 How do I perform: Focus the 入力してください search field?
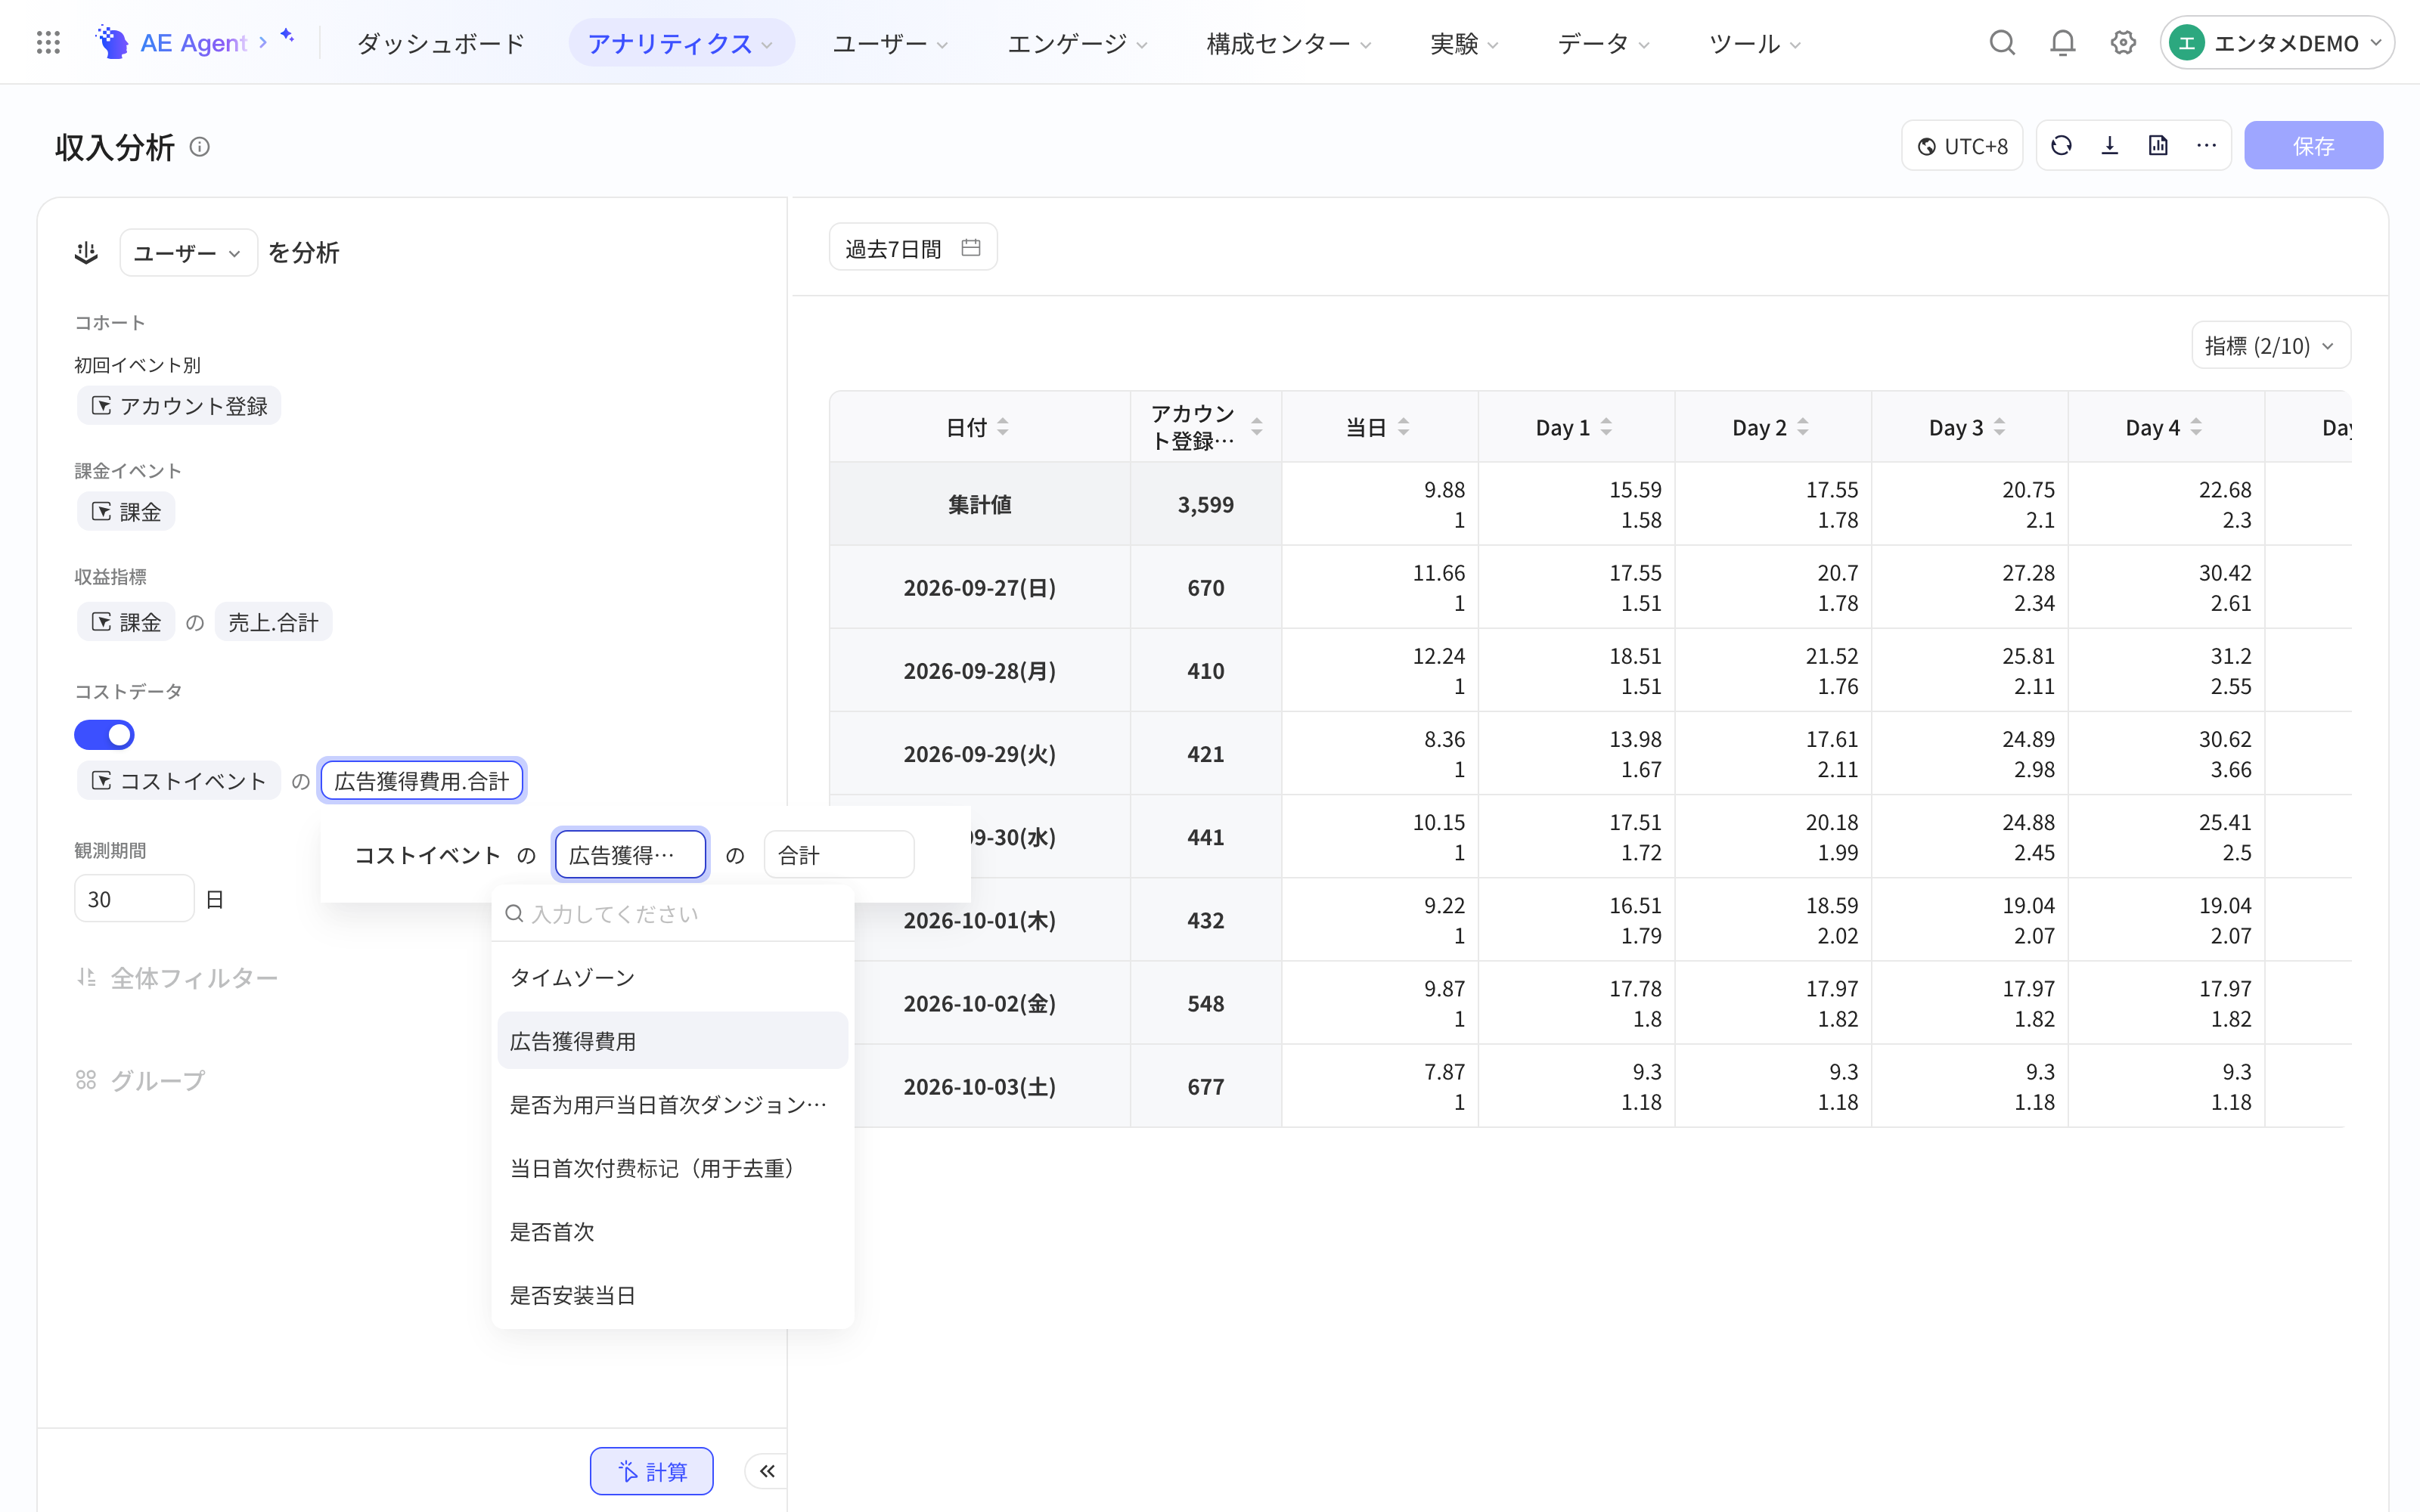673,913
